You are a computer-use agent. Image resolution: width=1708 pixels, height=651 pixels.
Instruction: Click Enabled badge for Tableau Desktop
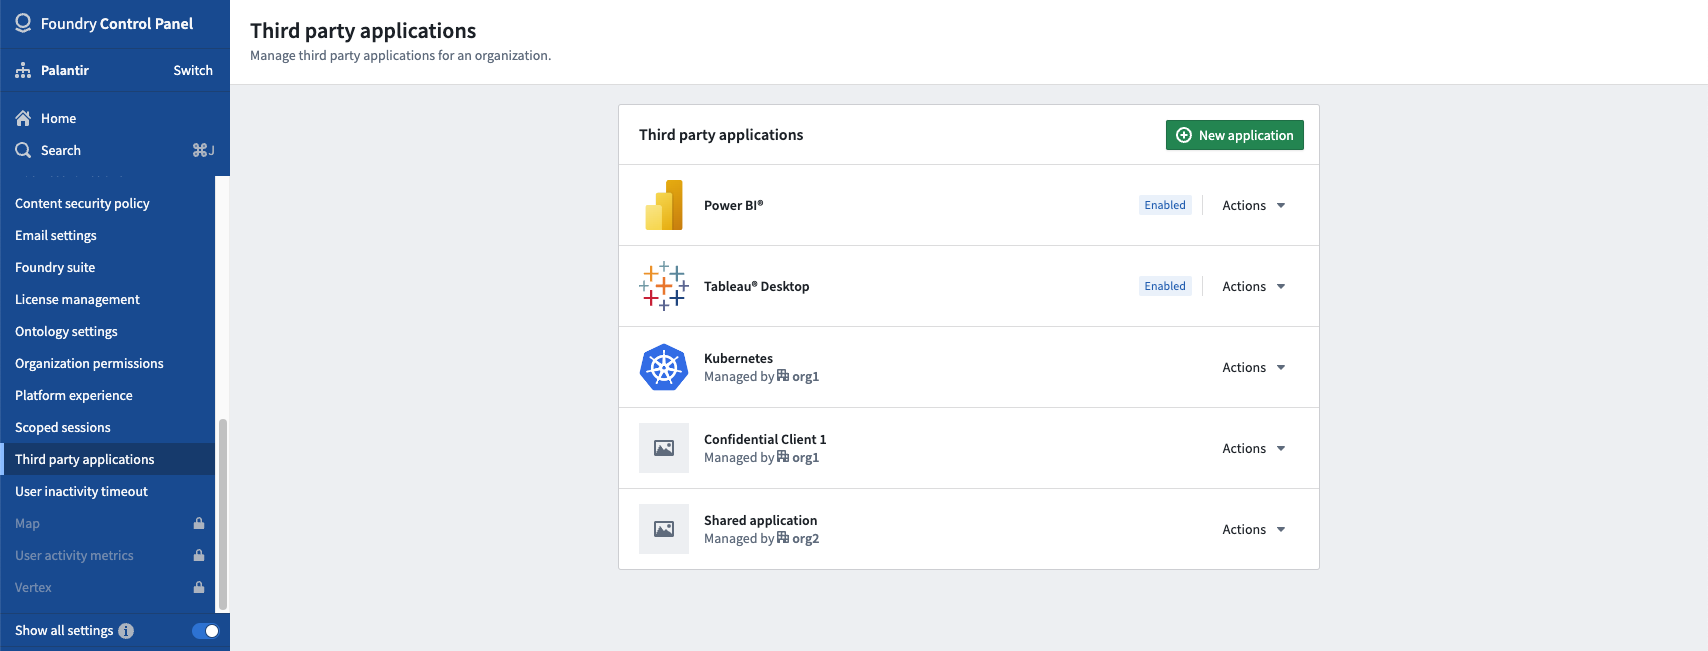click(x=1165, y=286)
